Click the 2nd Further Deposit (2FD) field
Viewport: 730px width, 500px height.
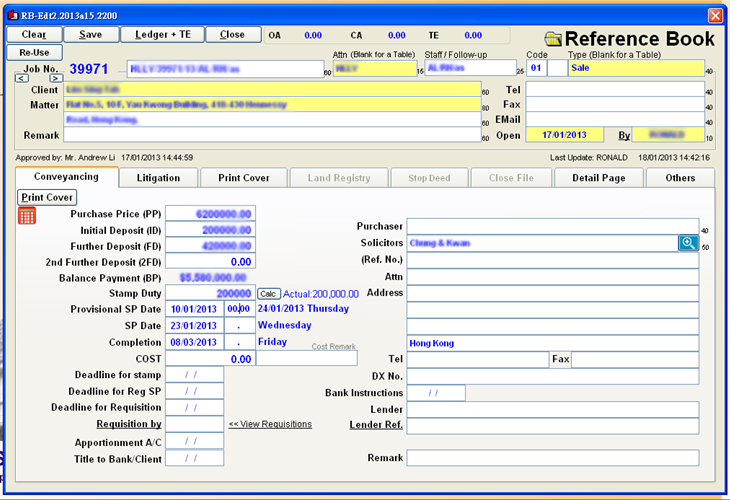210,262
